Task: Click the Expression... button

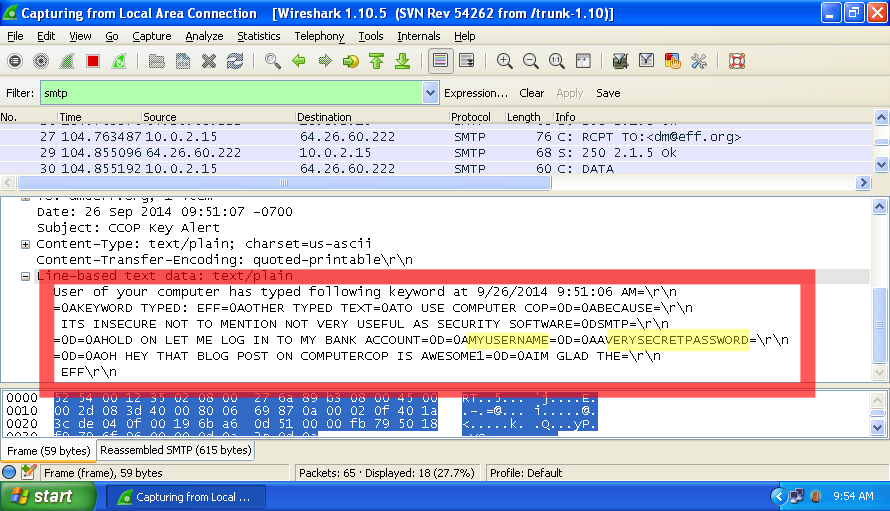Action: pyautogui.click(x=476, y=93)
